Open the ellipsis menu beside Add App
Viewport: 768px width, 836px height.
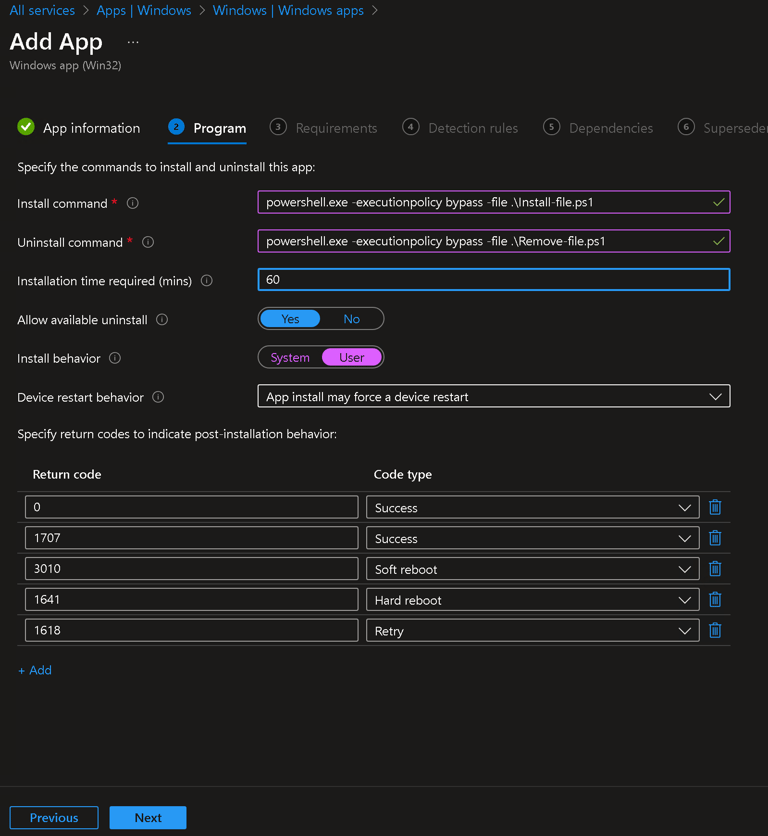click(x=133, y=42)
